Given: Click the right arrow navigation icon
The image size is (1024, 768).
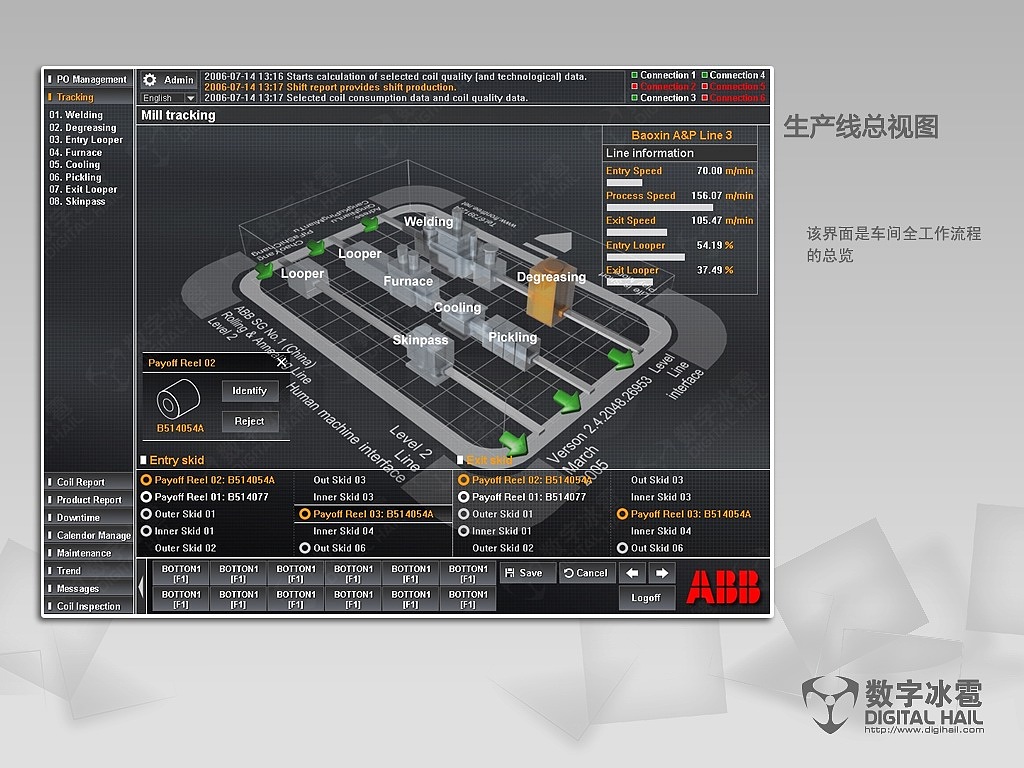Looking at the screenshot, I should [x=660, y=572].
